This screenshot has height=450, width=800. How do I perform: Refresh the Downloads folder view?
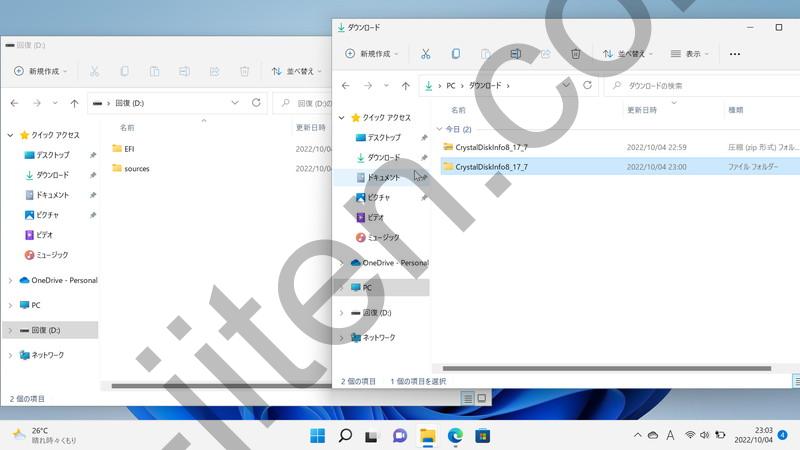tap(587, 86)
